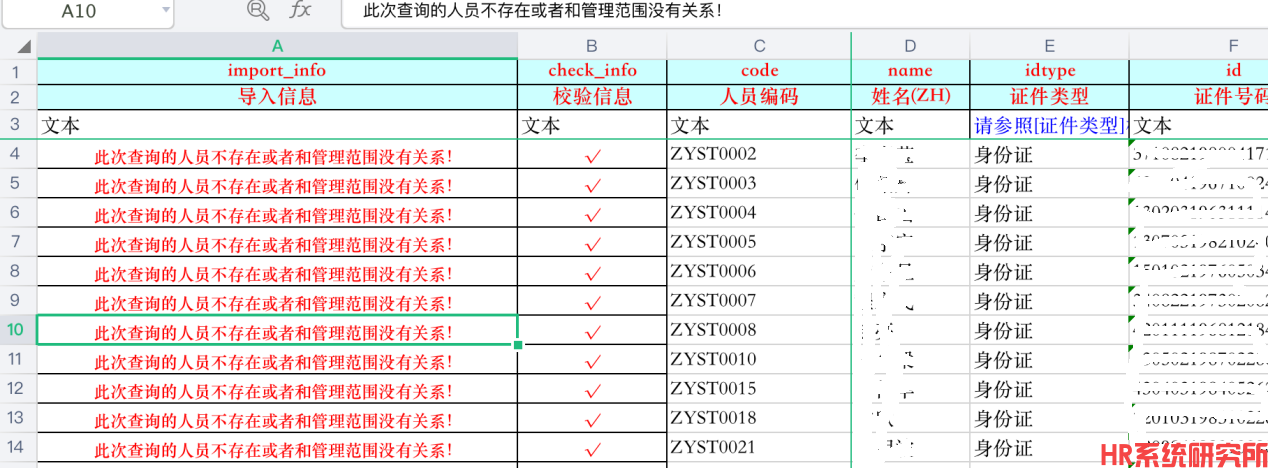Click cell ZYST0010
The width and height of the screenshot is (1268, 468).
[x=759, y=359]
